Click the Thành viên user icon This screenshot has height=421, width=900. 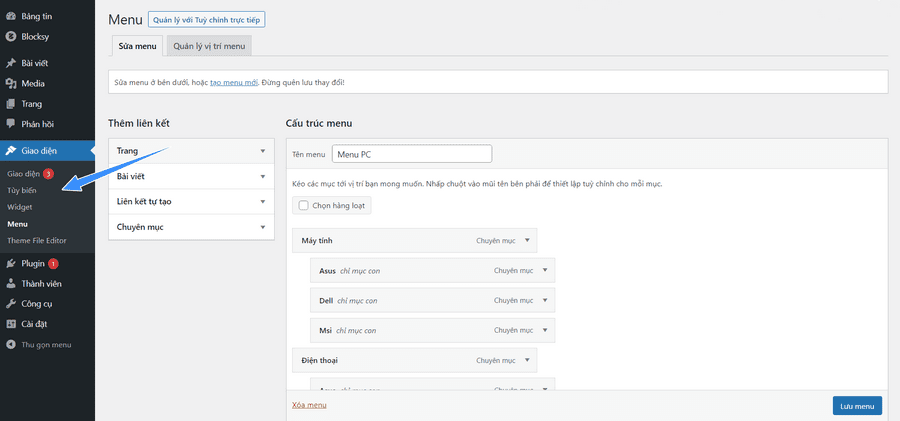tap(11, 284)
